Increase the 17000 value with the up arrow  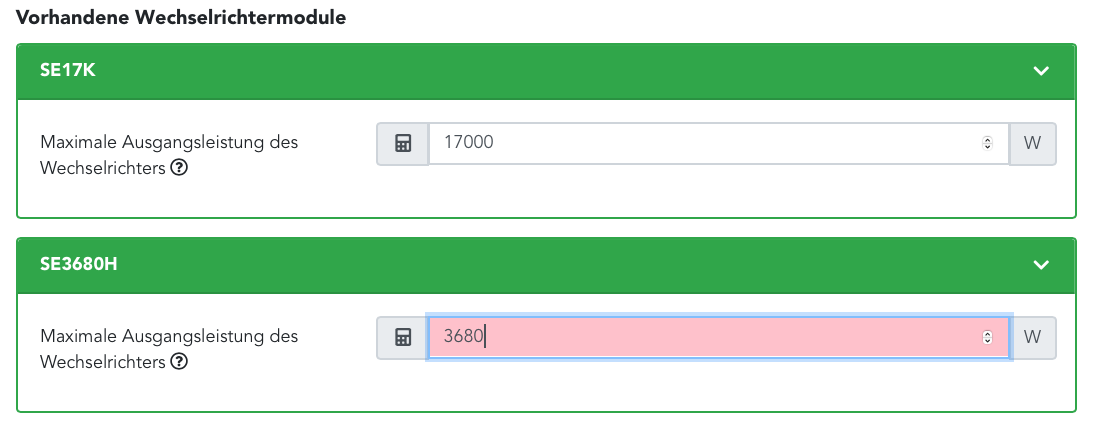pos(988,140)
